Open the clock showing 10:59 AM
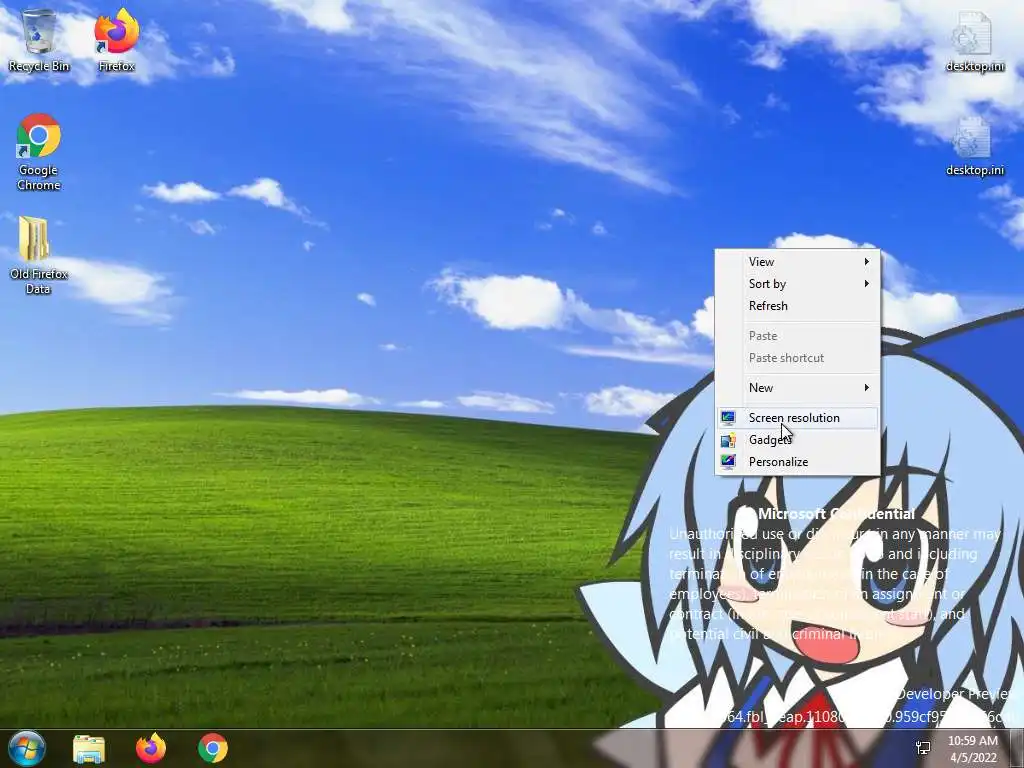 click(x=973, y=749)
